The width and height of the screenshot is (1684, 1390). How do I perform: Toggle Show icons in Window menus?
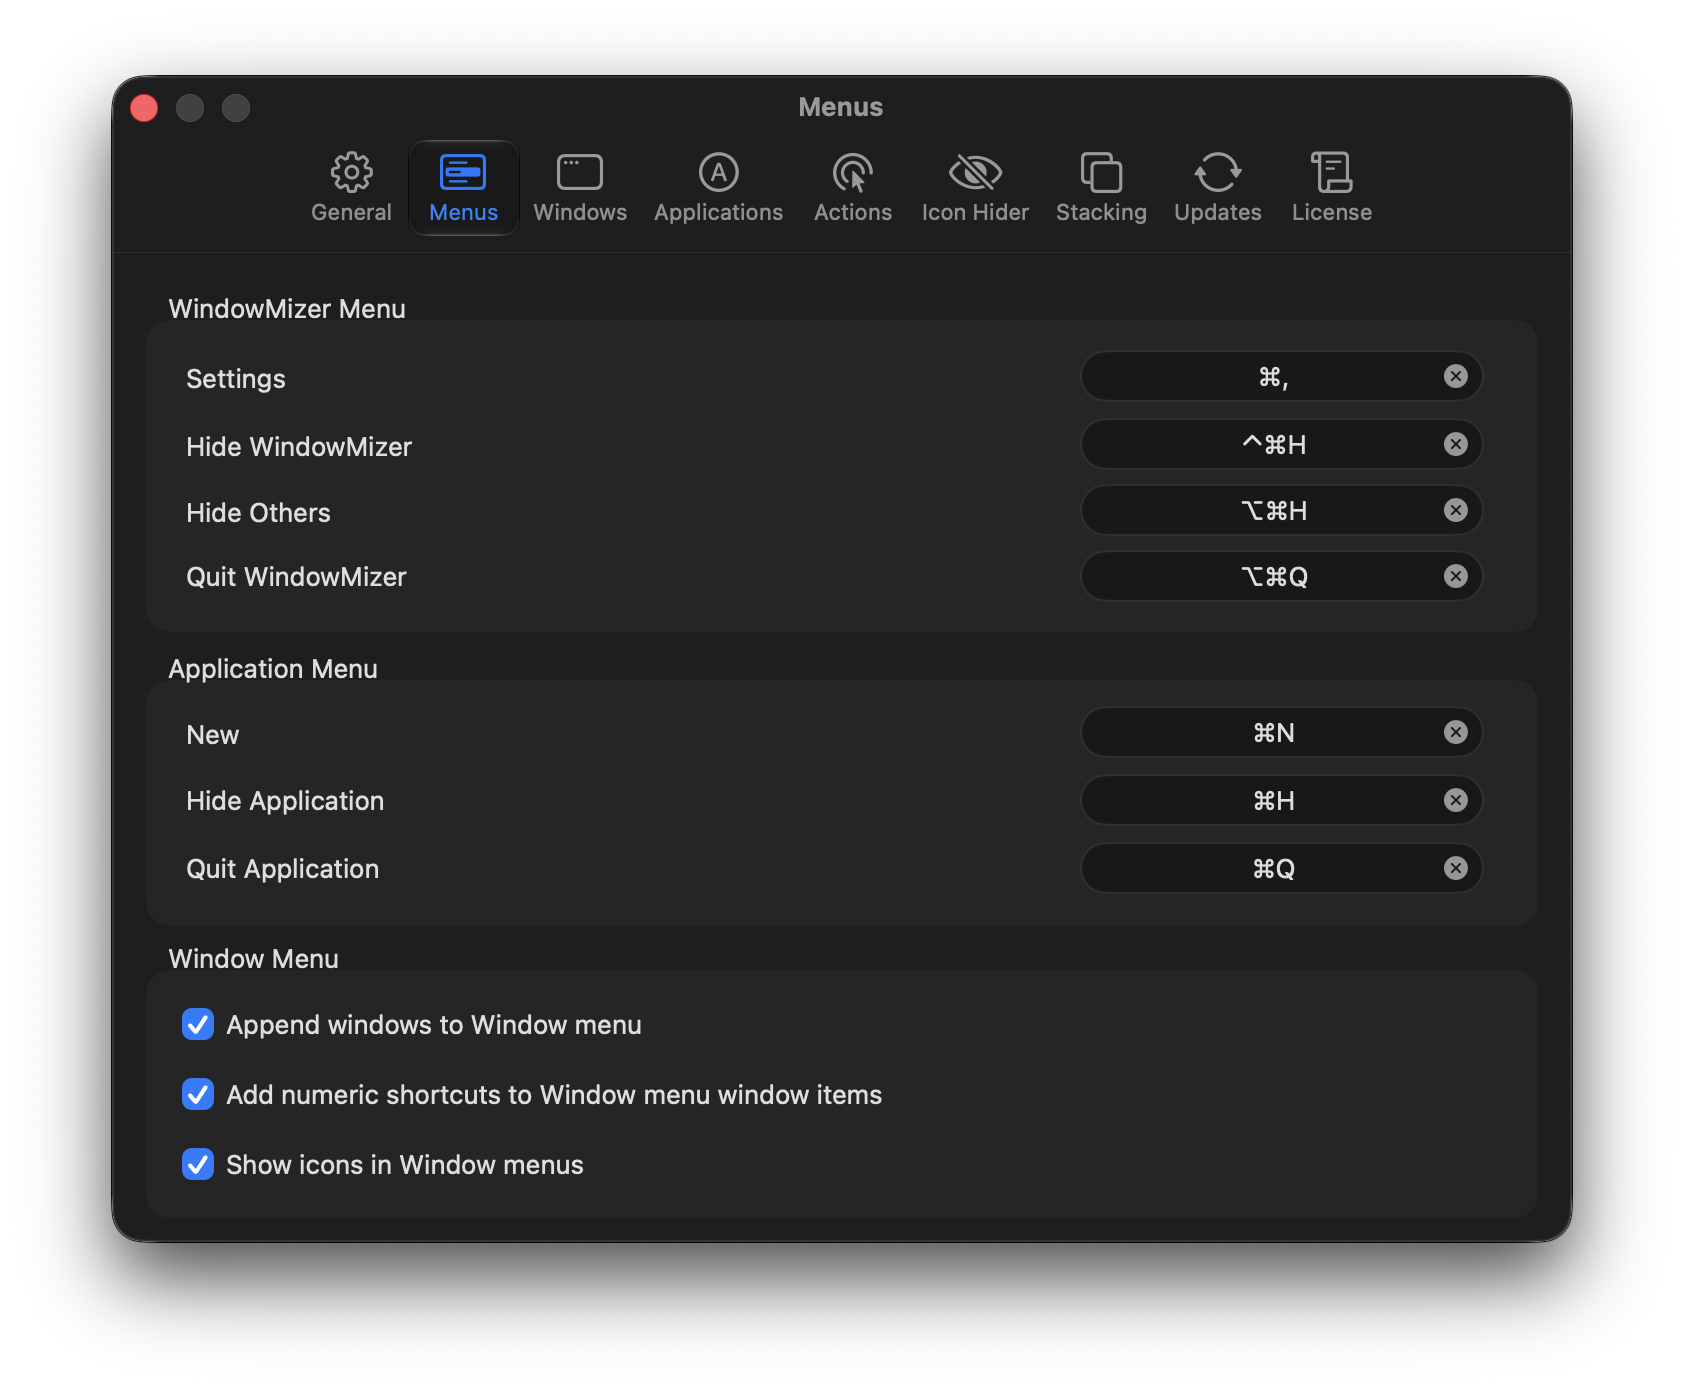pos(198,1164)
